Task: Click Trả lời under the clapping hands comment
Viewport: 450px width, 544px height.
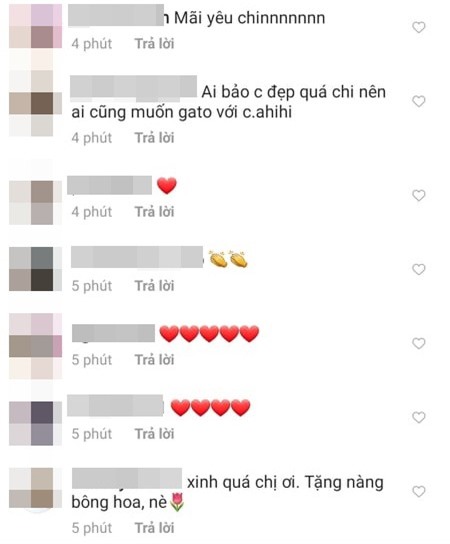Action: tap(154, 286)
